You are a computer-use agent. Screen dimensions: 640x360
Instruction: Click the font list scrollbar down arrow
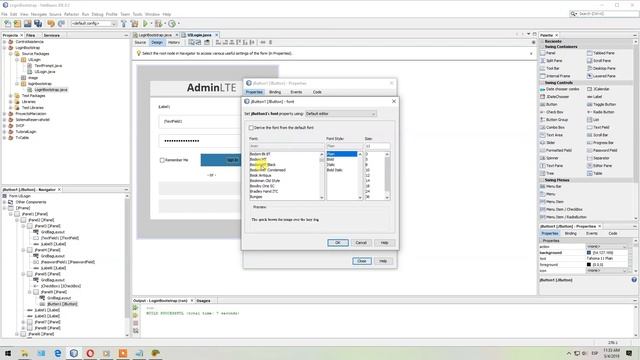point(322,198)
